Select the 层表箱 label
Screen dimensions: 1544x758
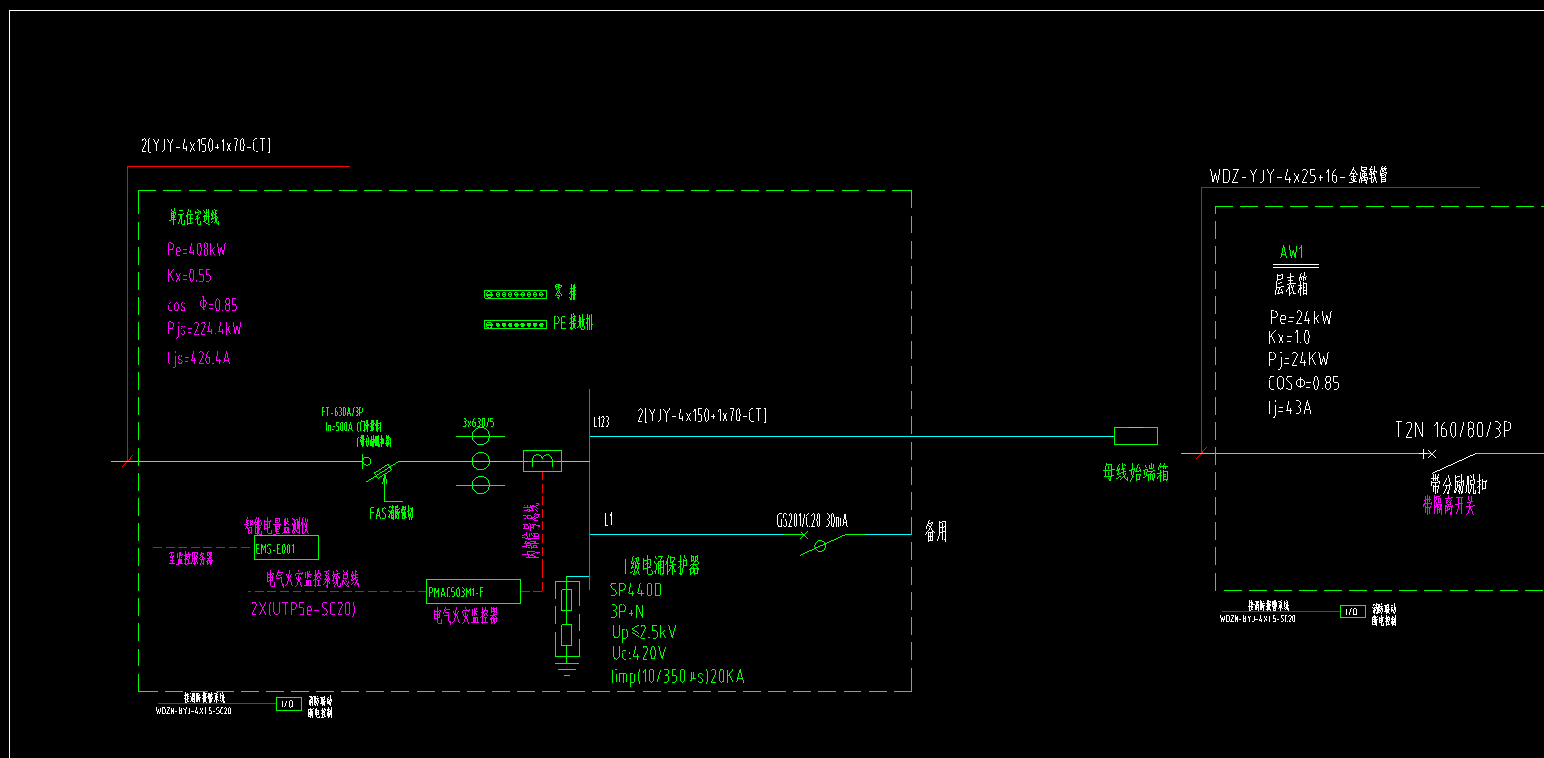point(1290,286)
